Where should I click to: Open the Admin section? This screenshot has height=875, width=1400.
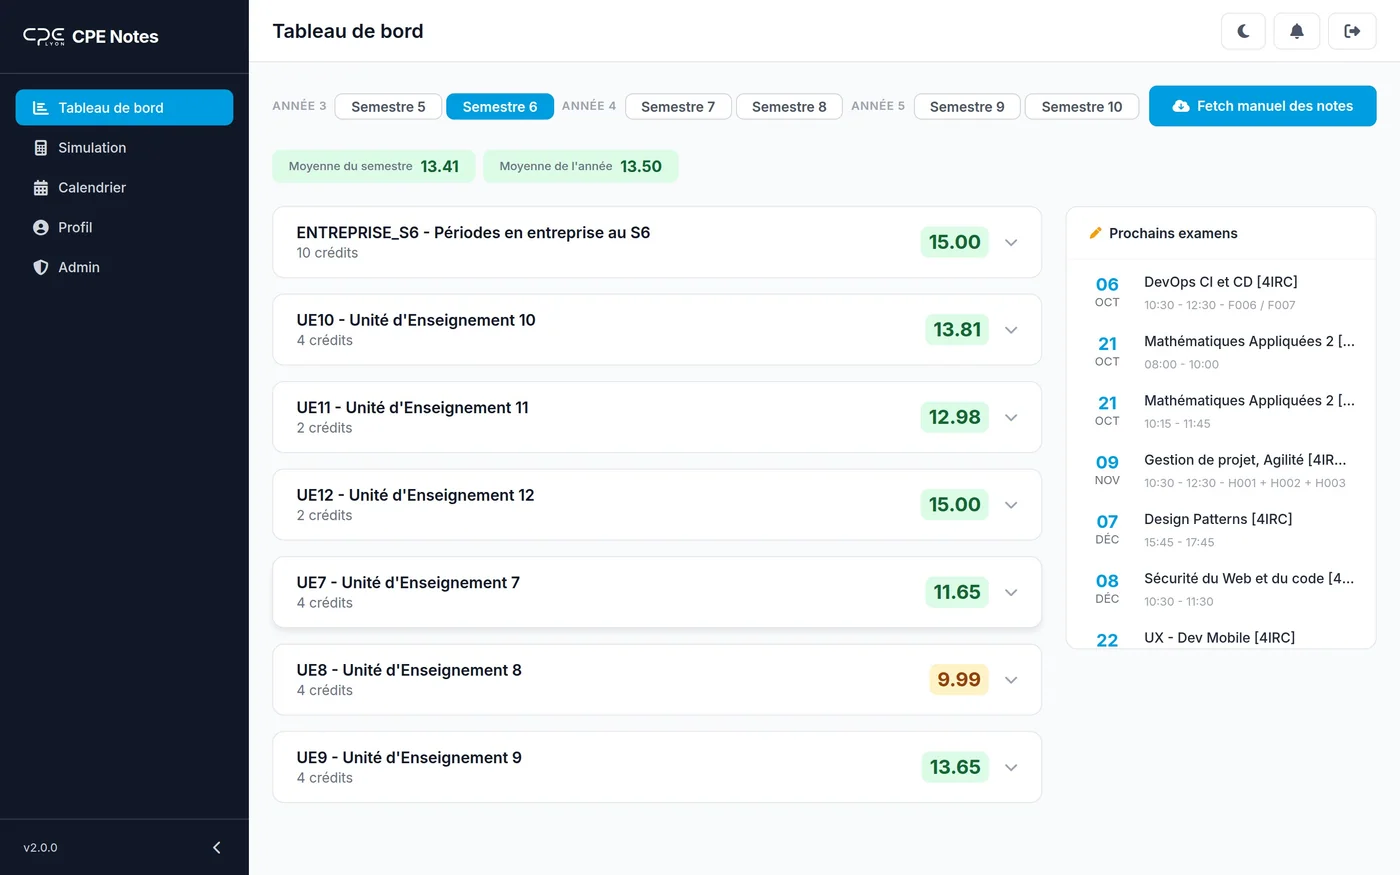click(x=124, y=268)
